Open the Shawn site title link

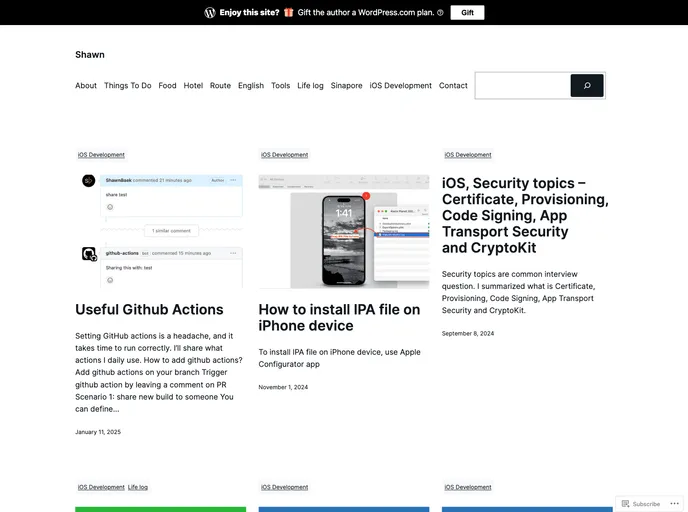(90, 55)
